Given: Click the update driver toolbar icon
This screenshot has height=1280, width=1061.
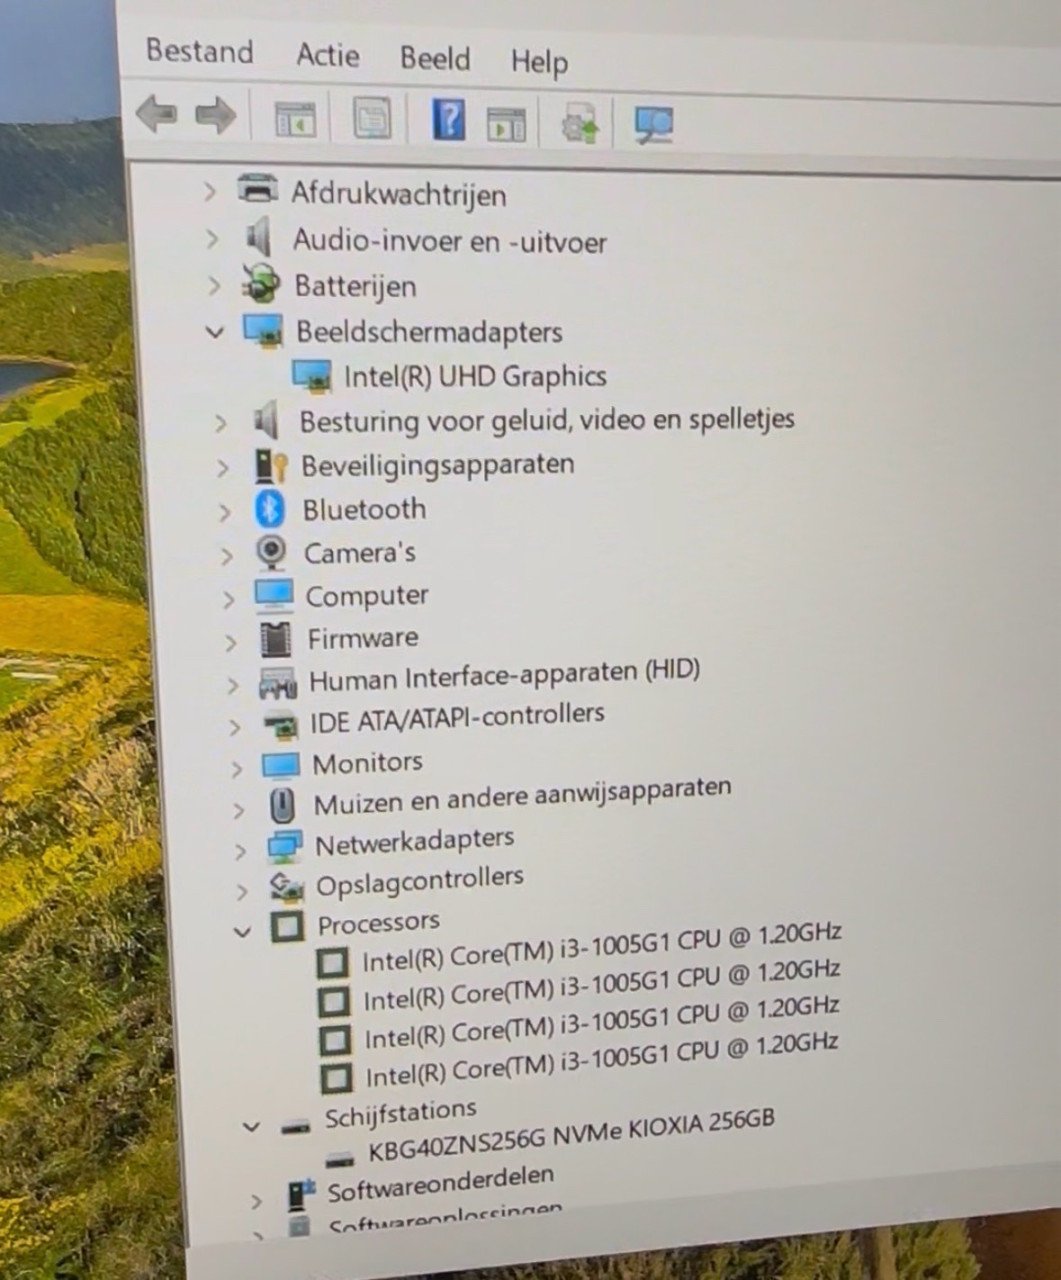Looking at the screenshot, I should point(579,125).
